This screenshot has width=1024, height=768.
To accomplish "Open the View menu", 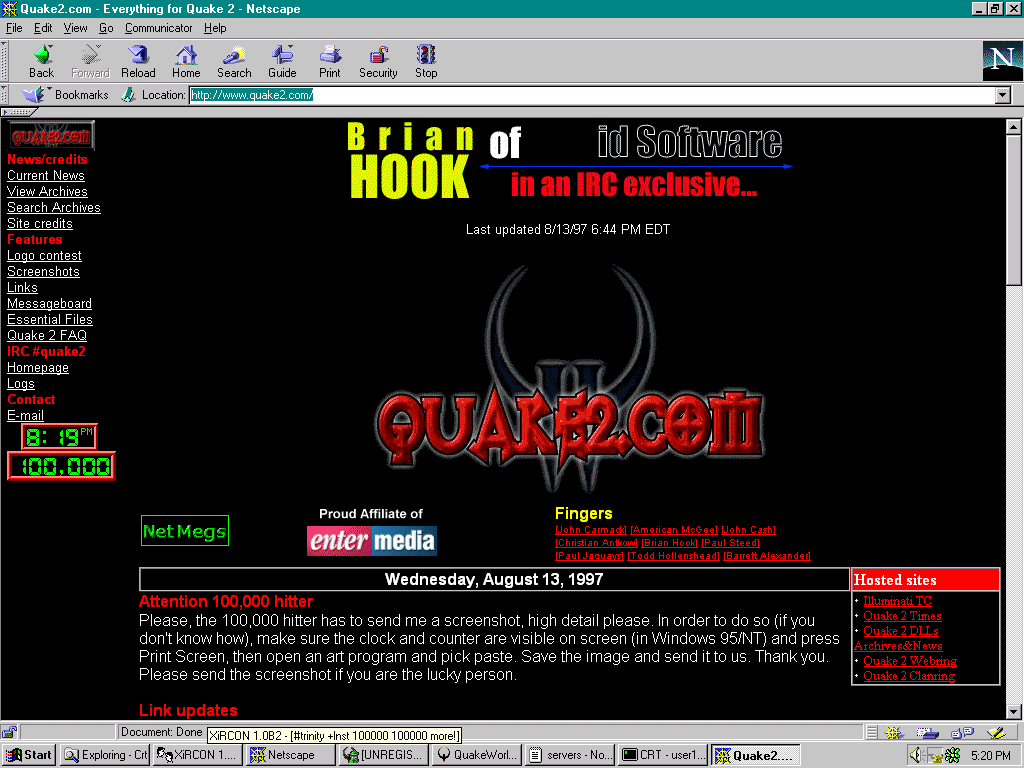I will click(75, 28).
